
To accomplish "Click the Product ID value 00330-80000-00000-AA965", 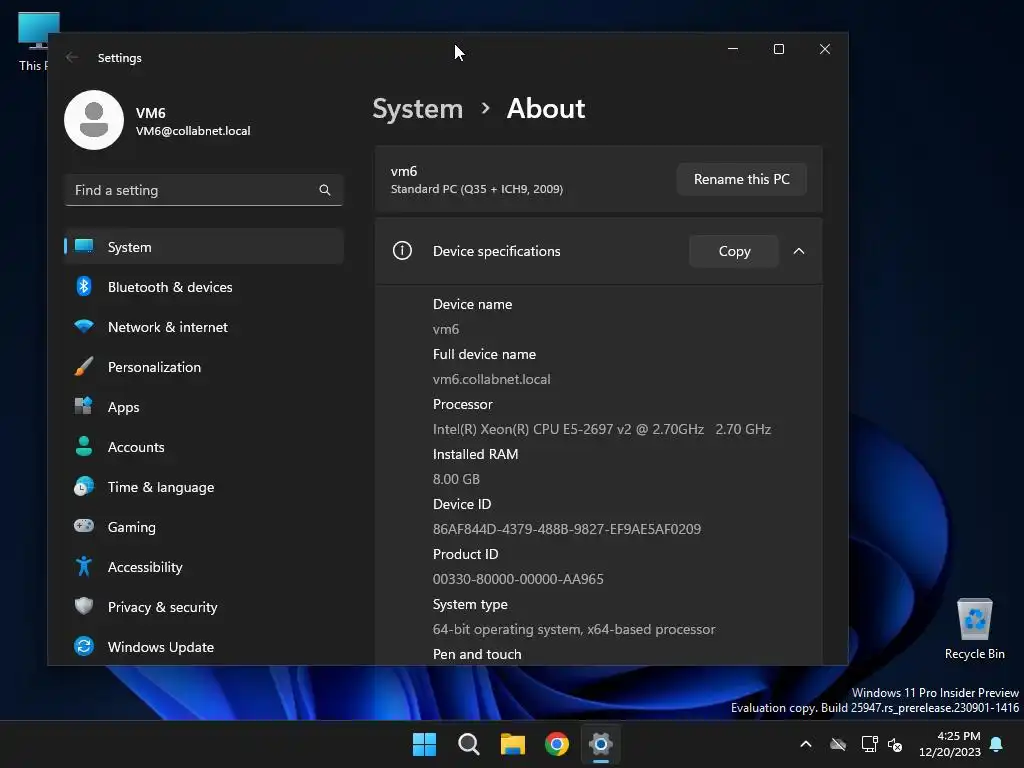I will 518,579.
